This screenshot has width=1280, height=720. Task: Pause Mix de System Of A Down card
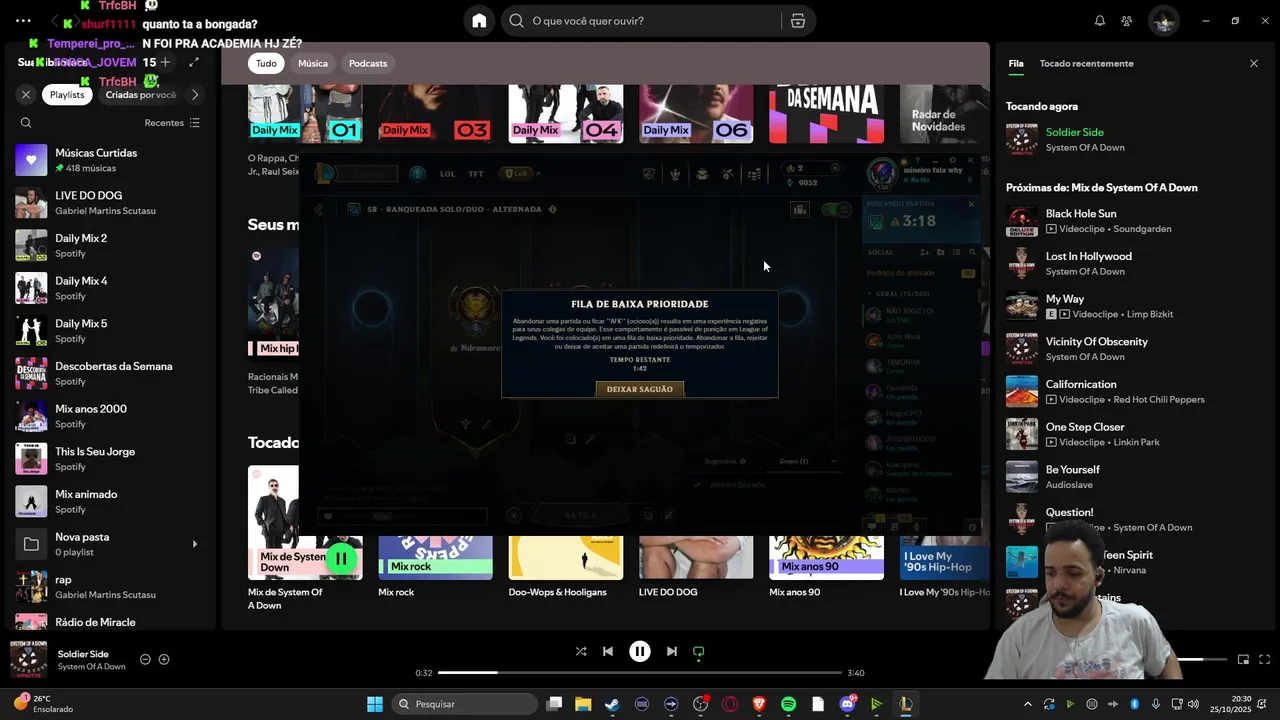tap(341, 559)
